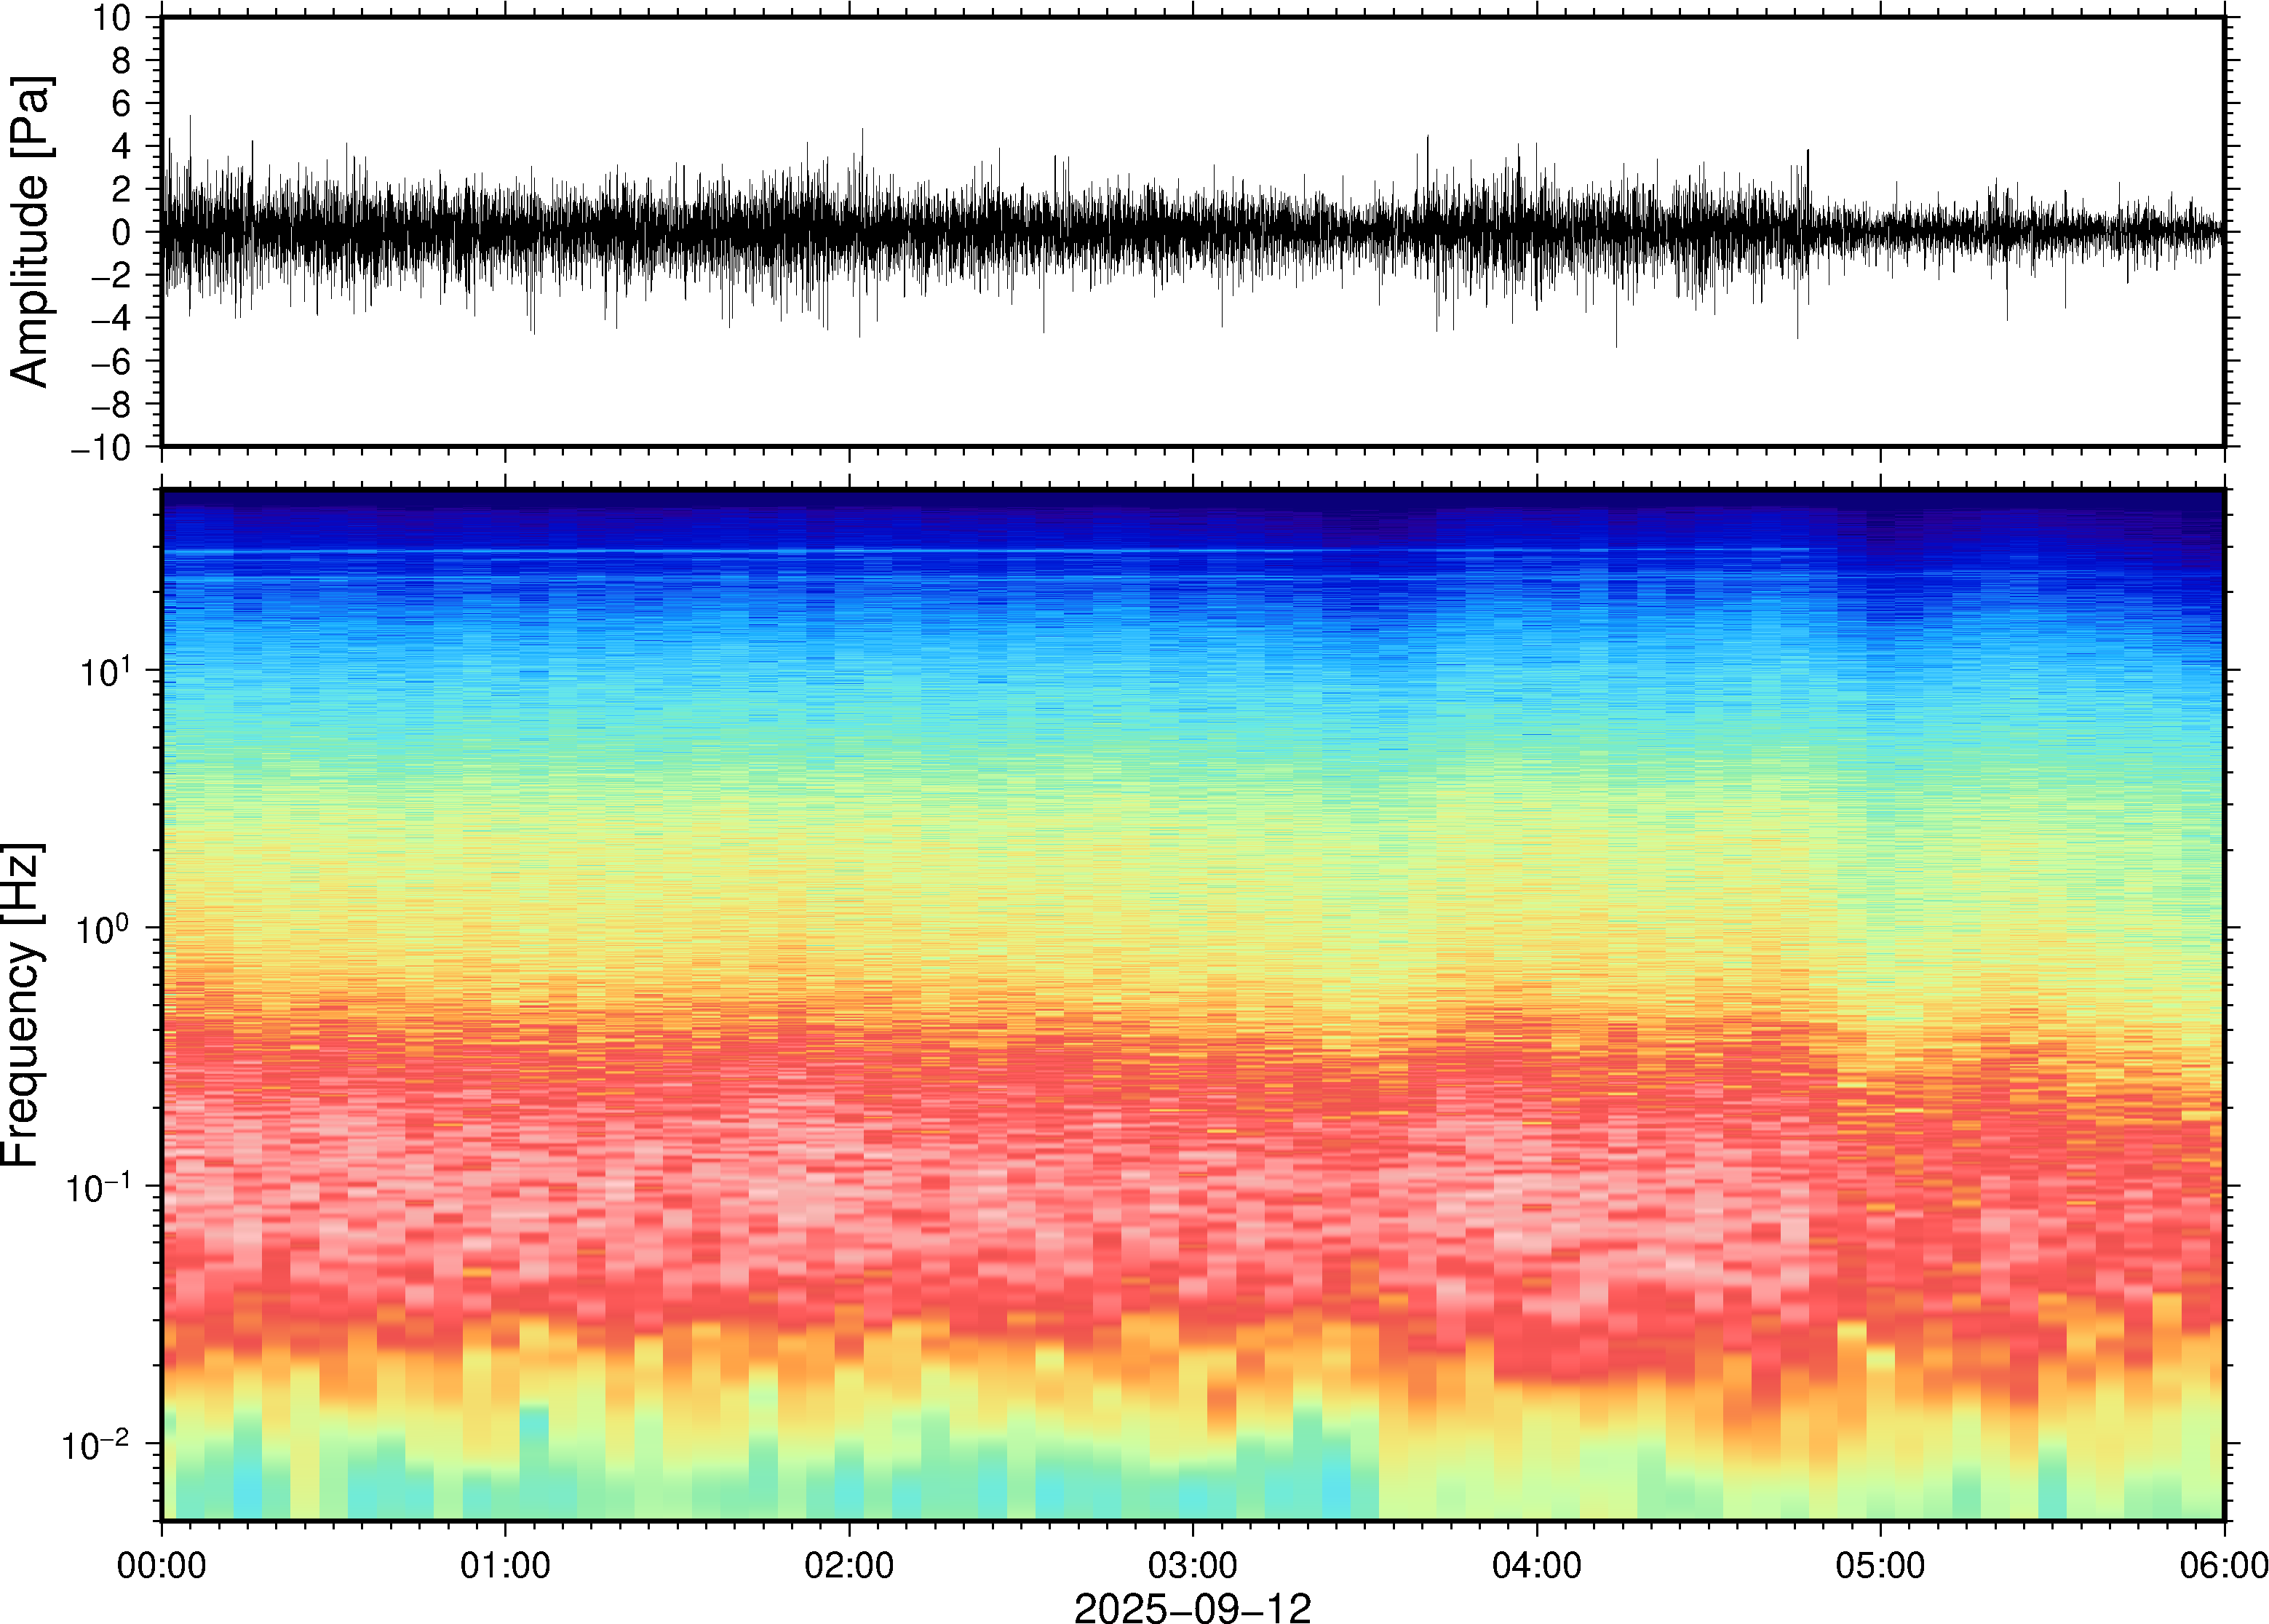Click the top amplitude tick label 10

112,18
